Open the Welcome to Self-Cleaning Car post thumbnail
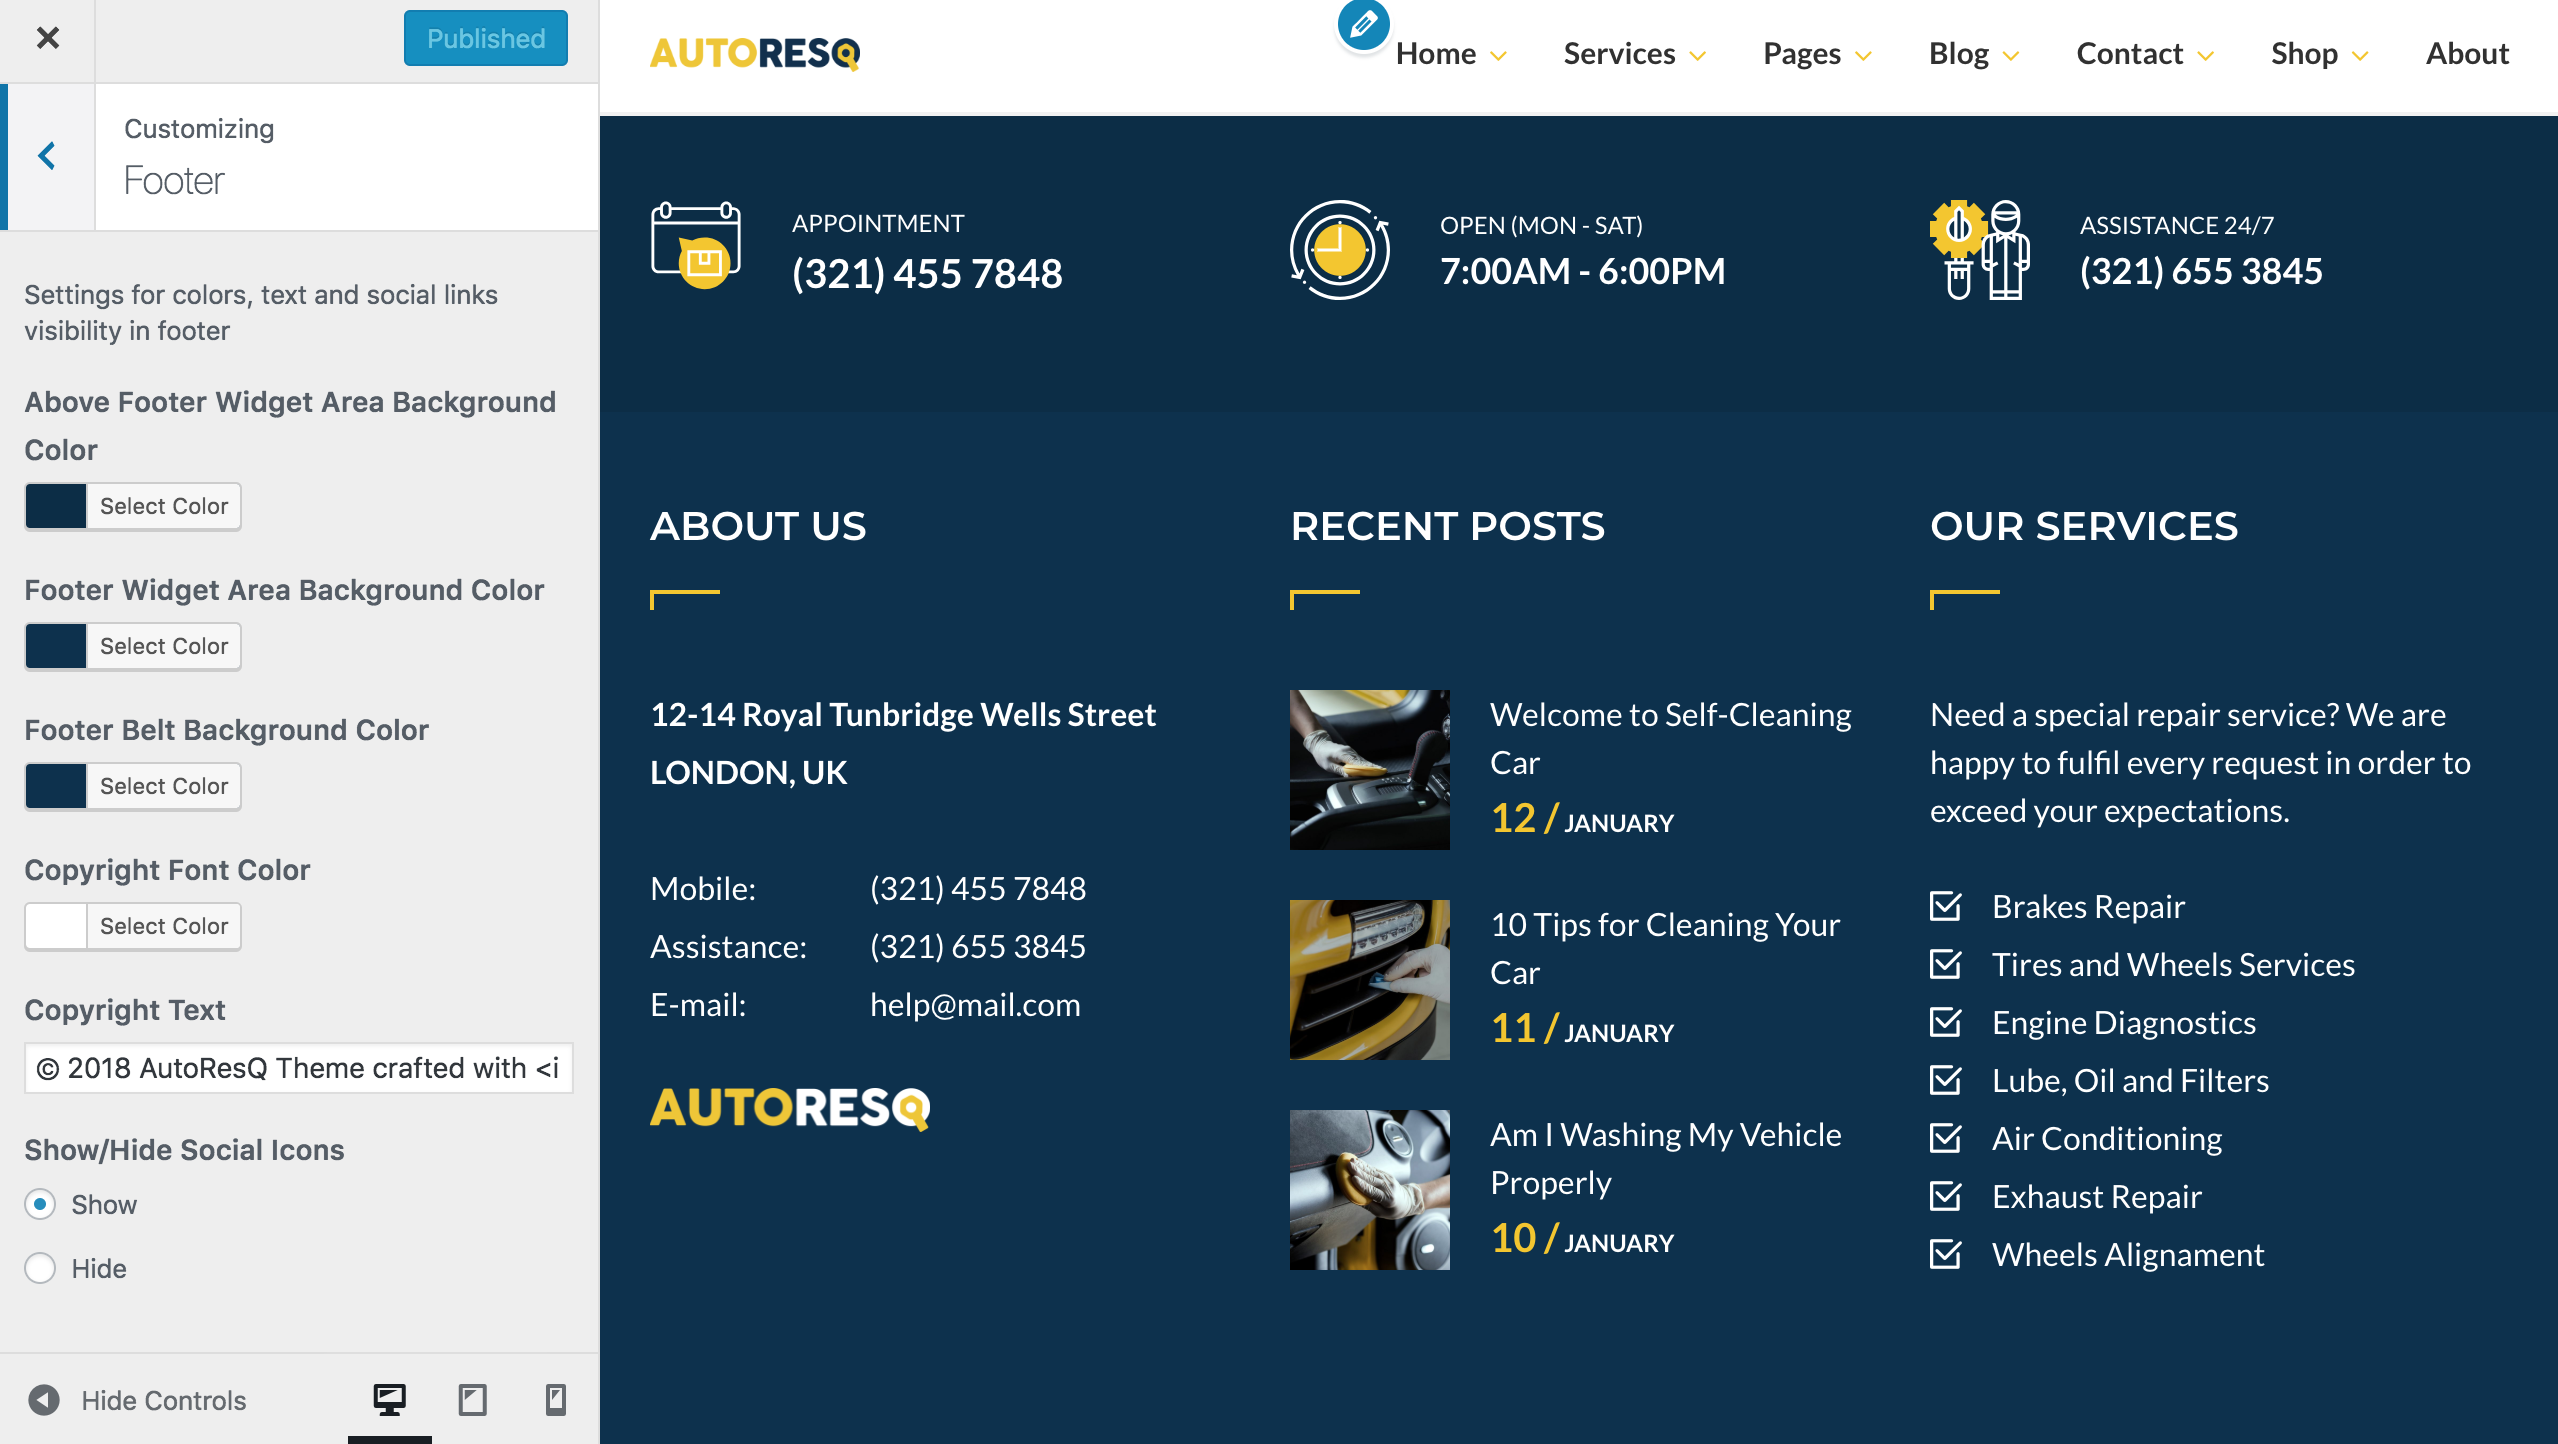 pos(1370,770)
